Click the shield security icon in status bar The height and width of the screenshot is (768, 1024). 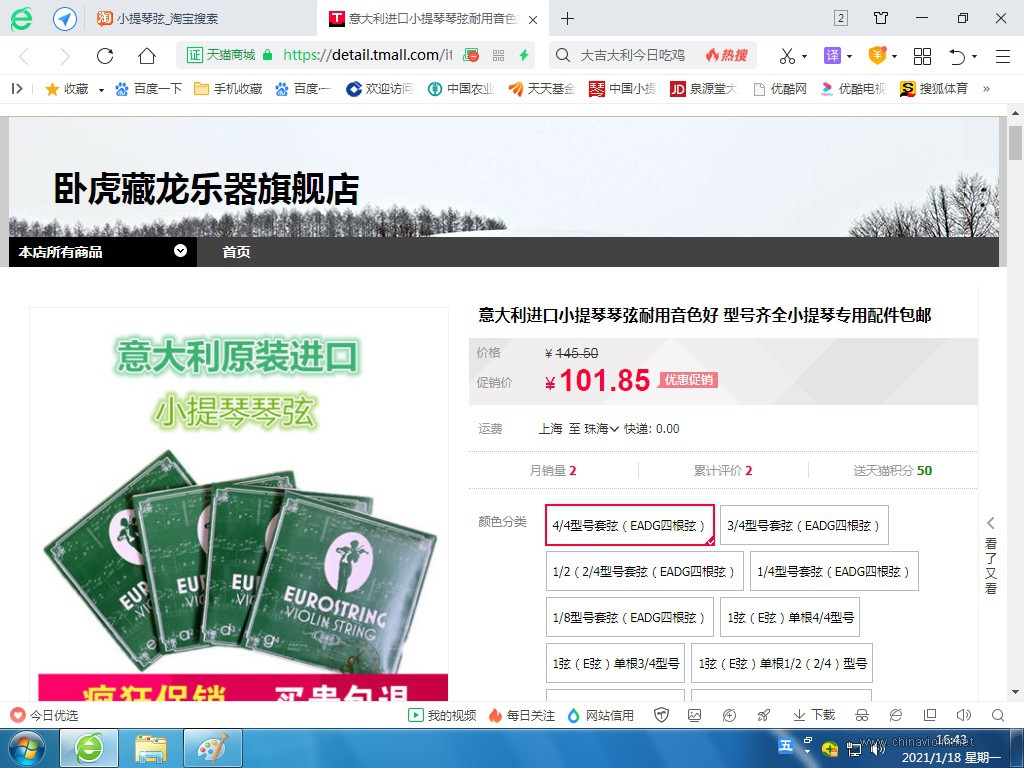pos(662,715)
